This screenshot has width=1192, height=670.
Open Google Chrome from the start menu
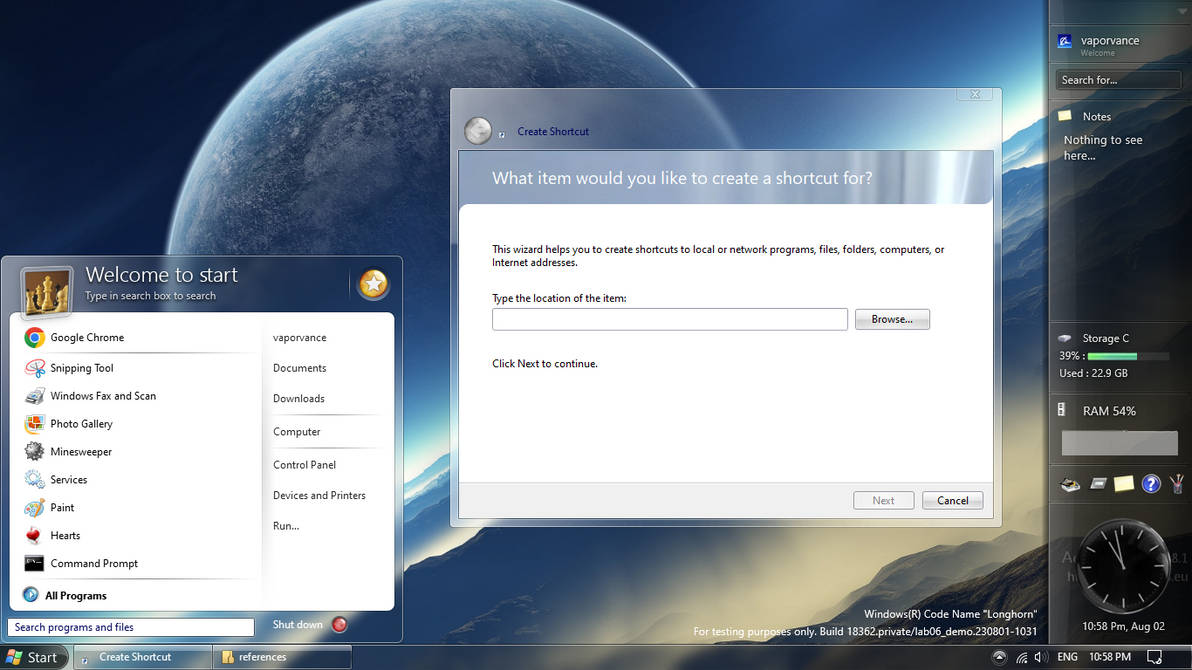point(74,337)
